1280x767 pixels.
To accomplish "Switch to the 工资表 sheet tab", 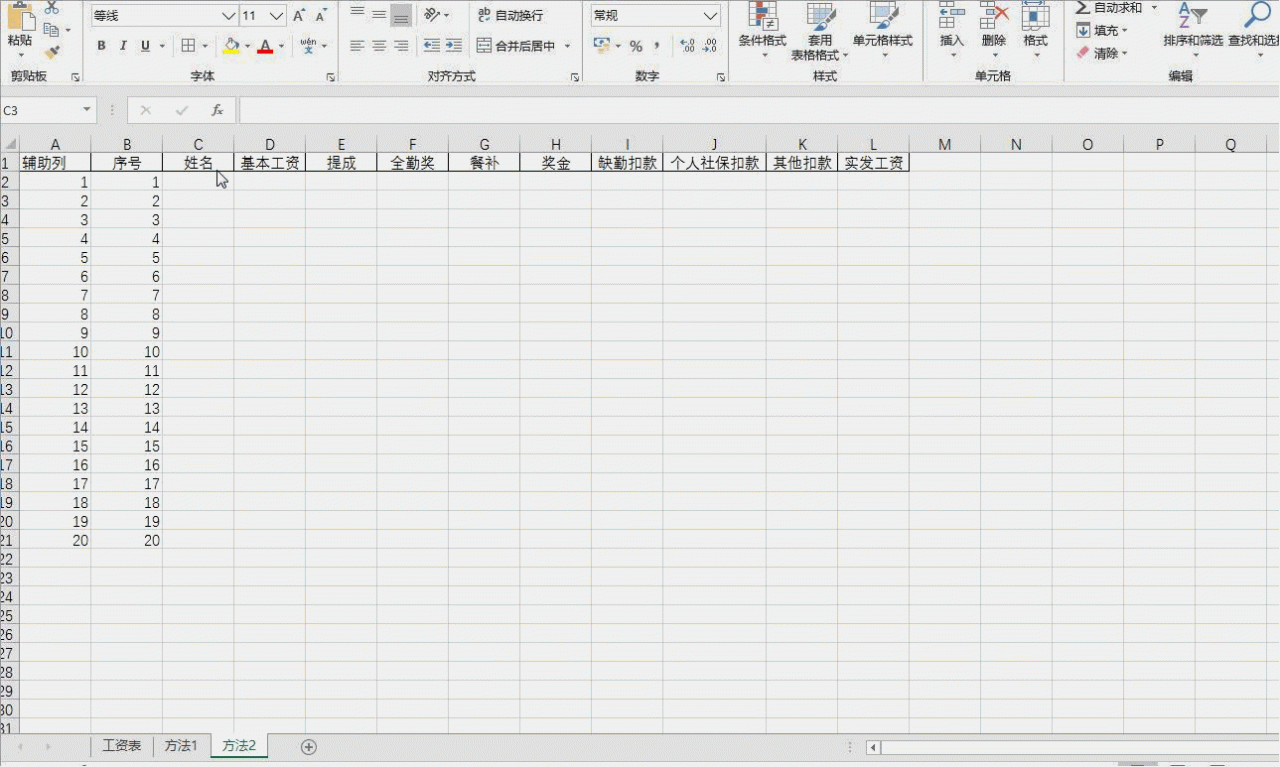I will coord(122,746).
